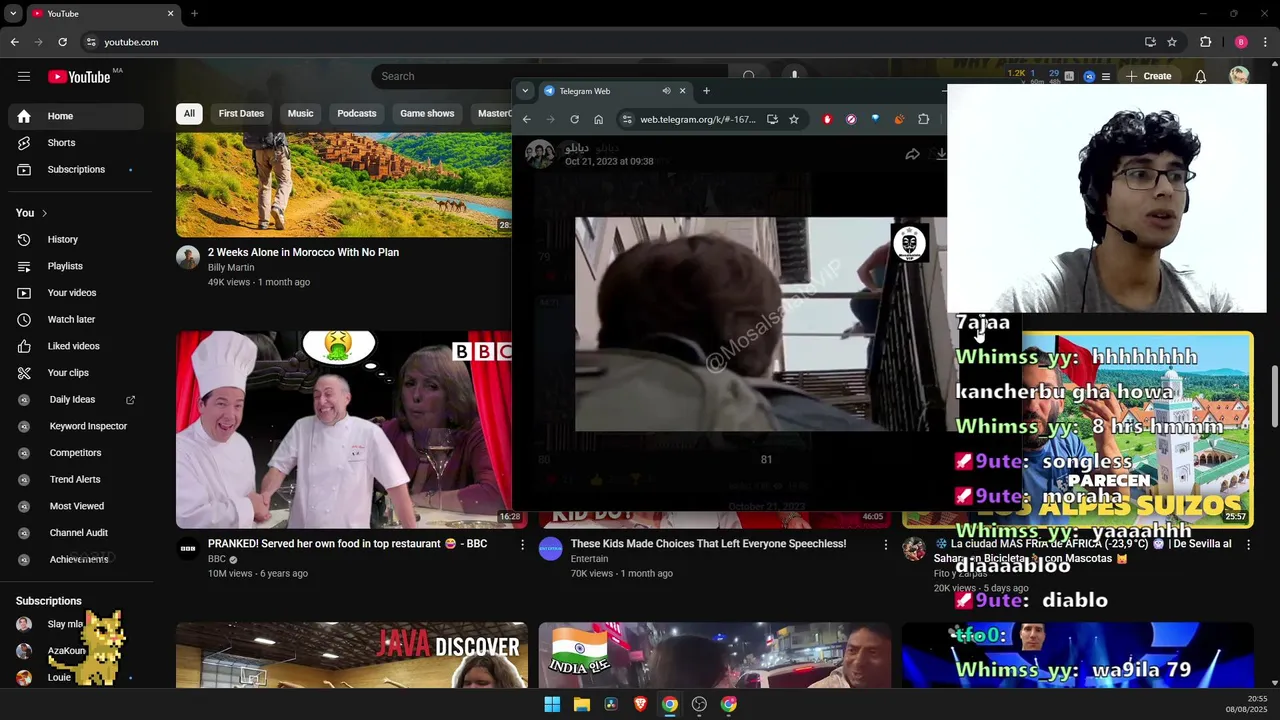
Task: Open Subscriptions in the sidebar
Action: click(76, 170)
